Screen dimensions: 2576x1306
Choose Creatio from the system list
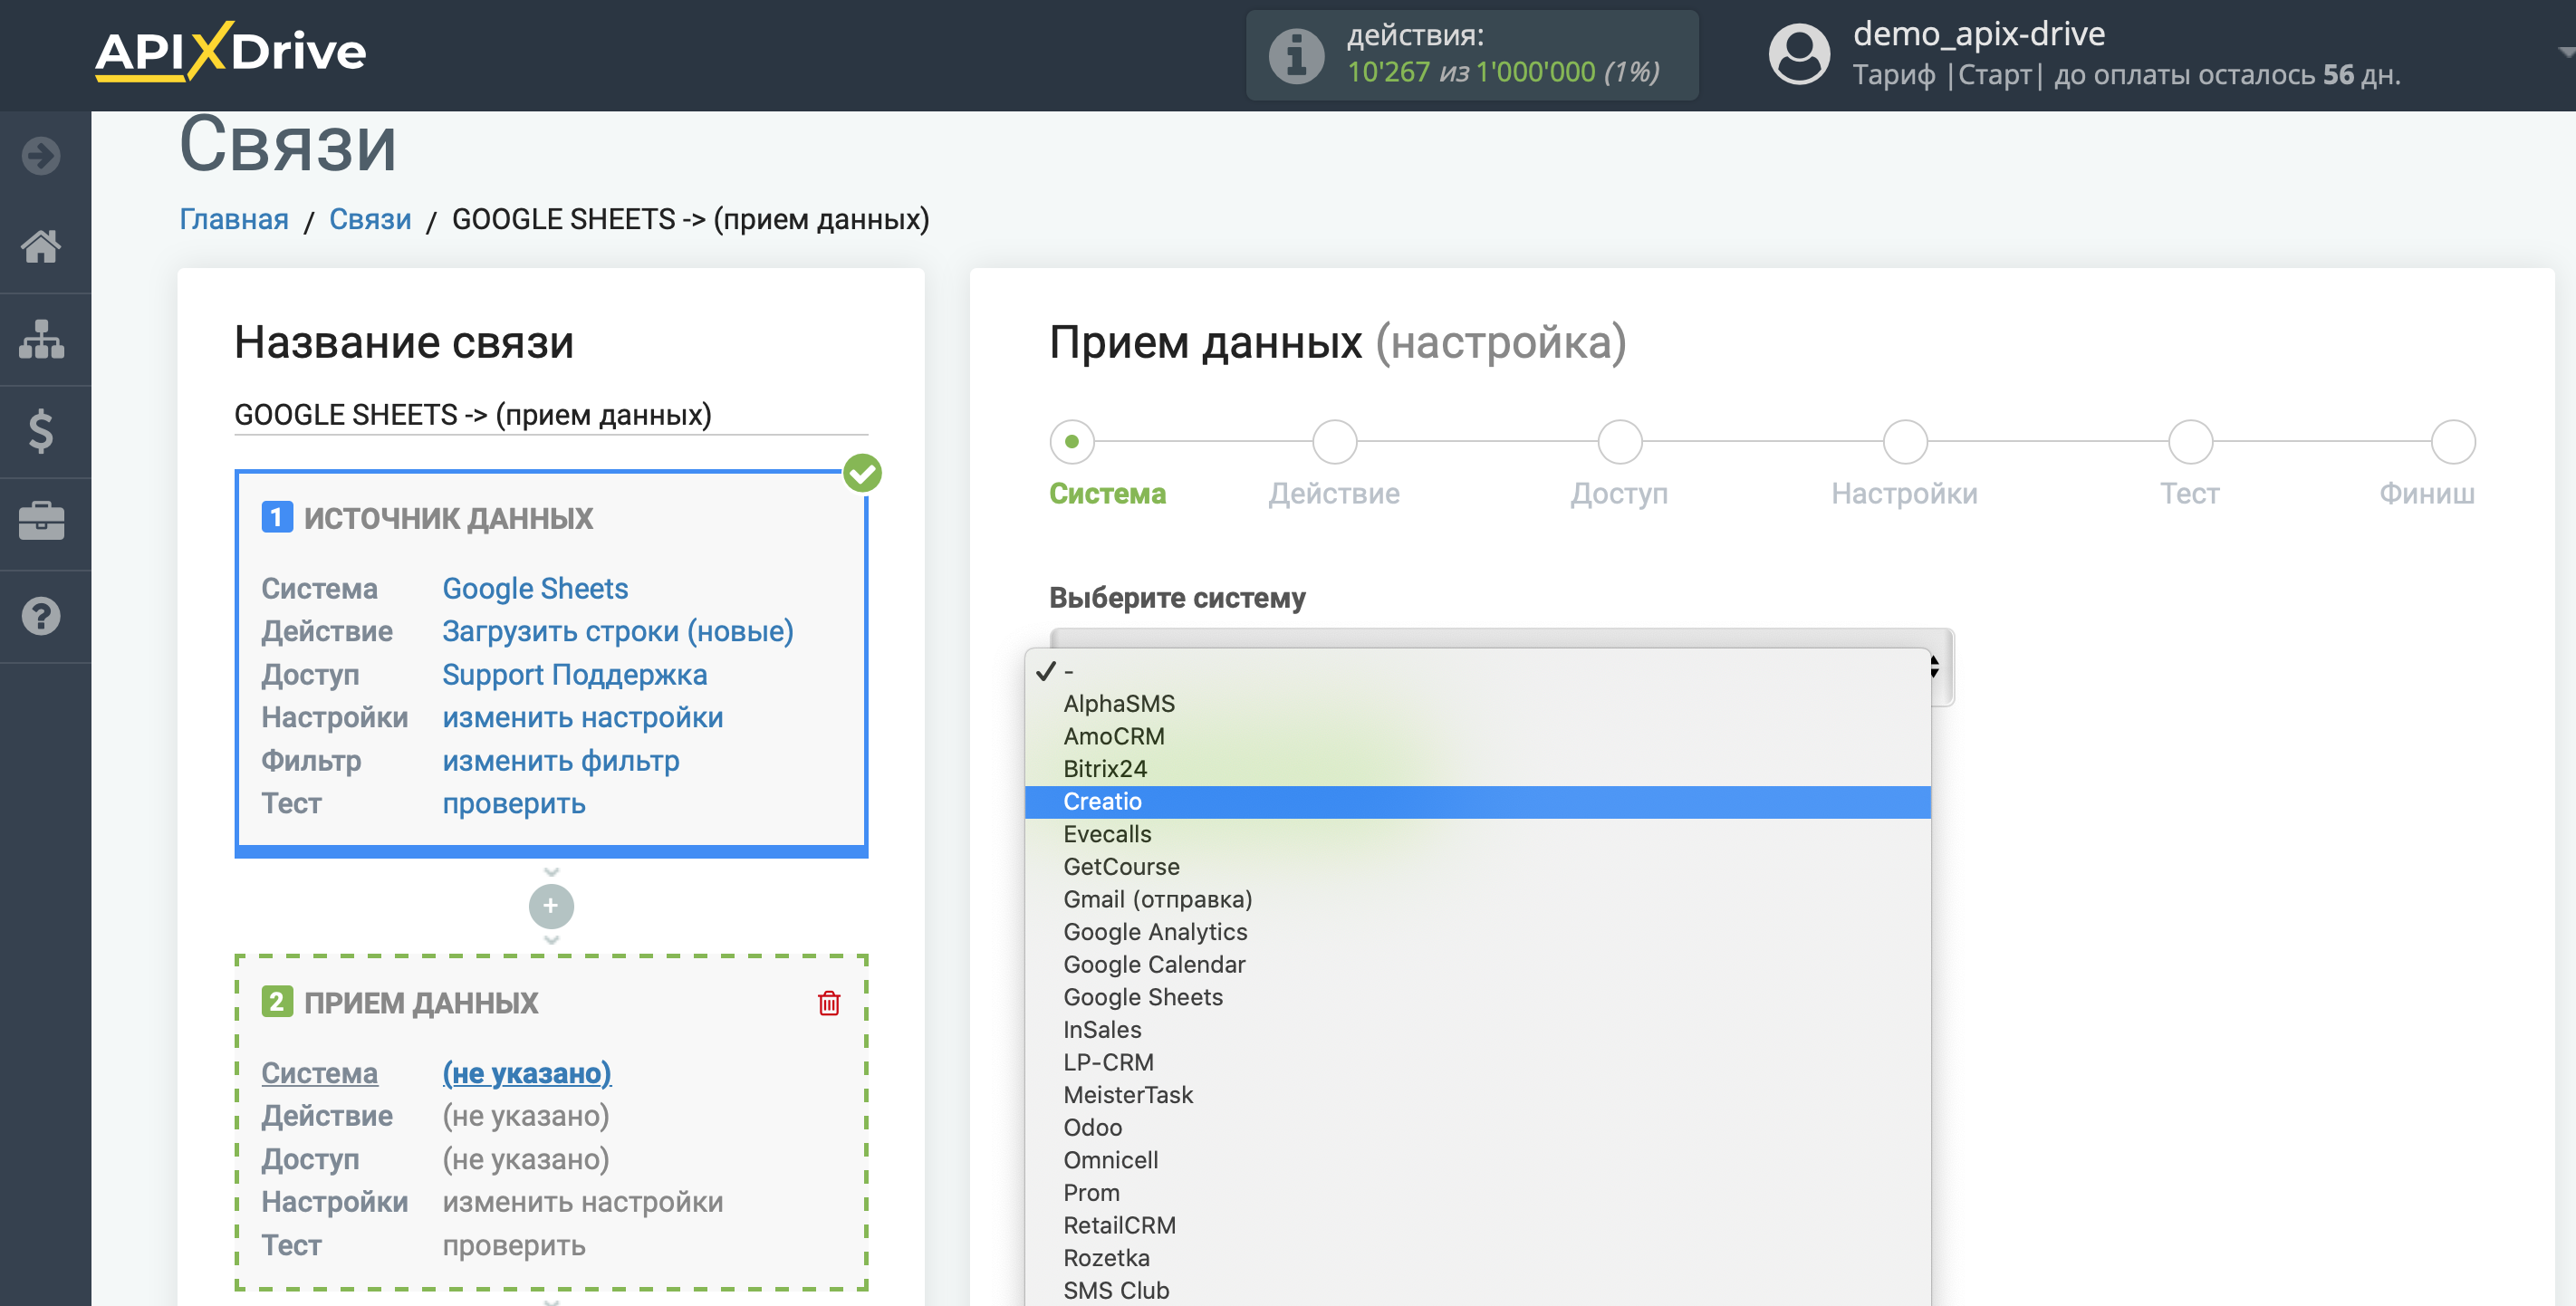1477,802
